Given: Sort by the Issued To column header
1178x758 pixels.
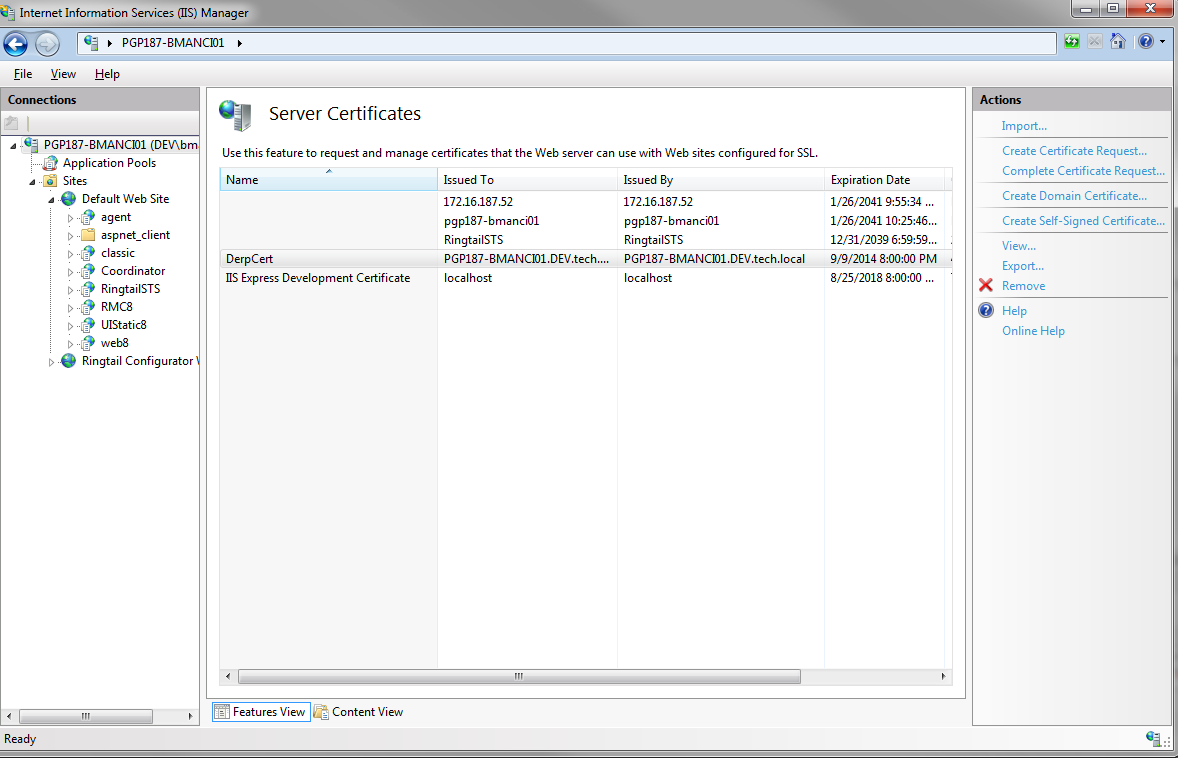Looking at the screenshot, I should click(x=527, y=180).
